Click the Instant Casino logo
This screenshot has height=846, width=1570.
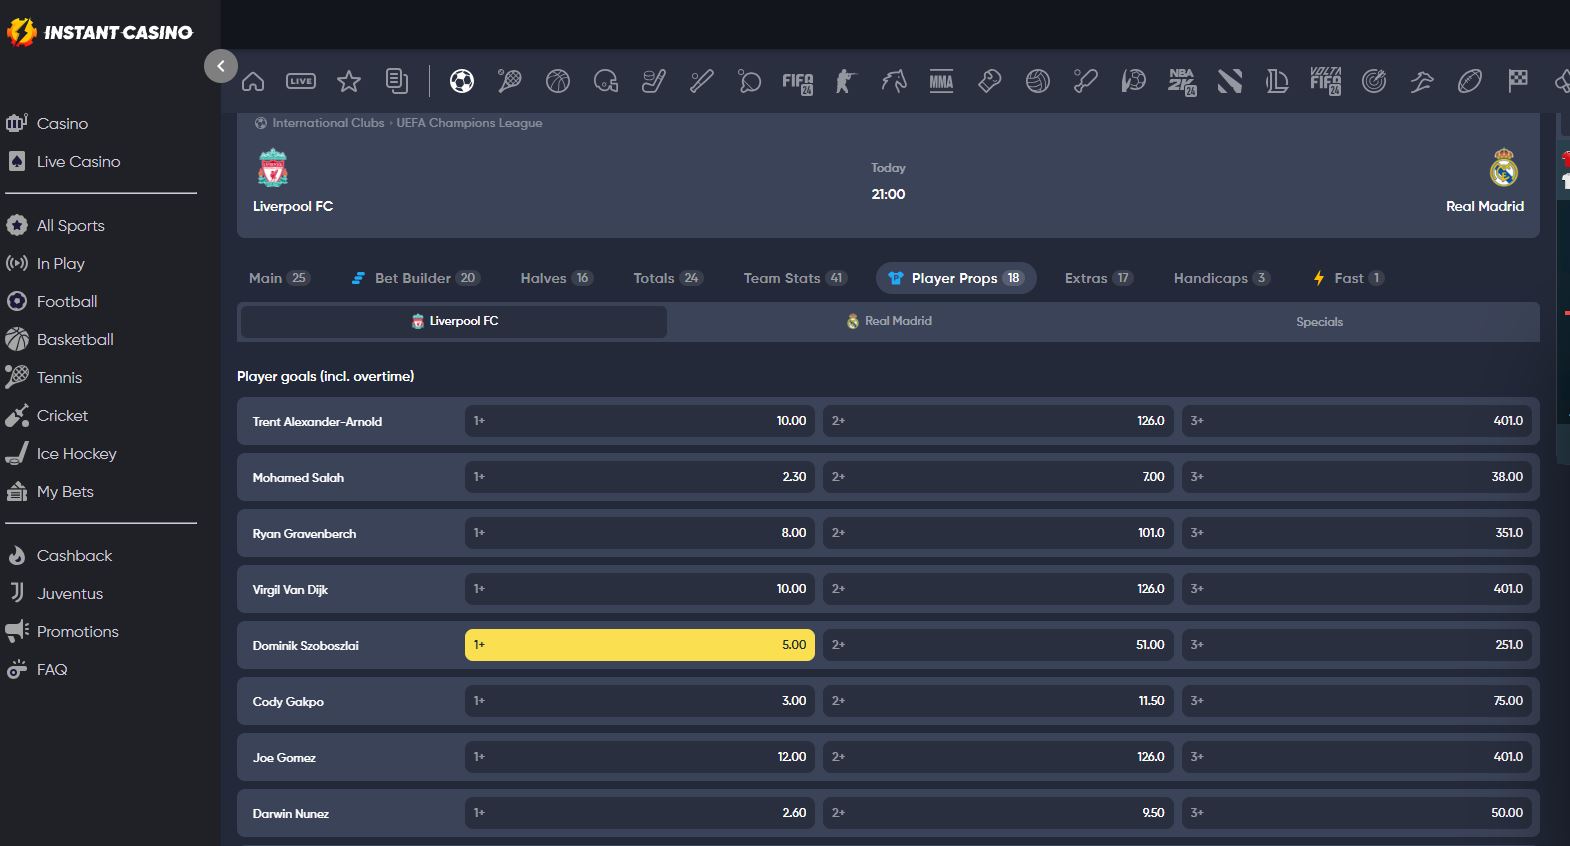tap(100, 32)
